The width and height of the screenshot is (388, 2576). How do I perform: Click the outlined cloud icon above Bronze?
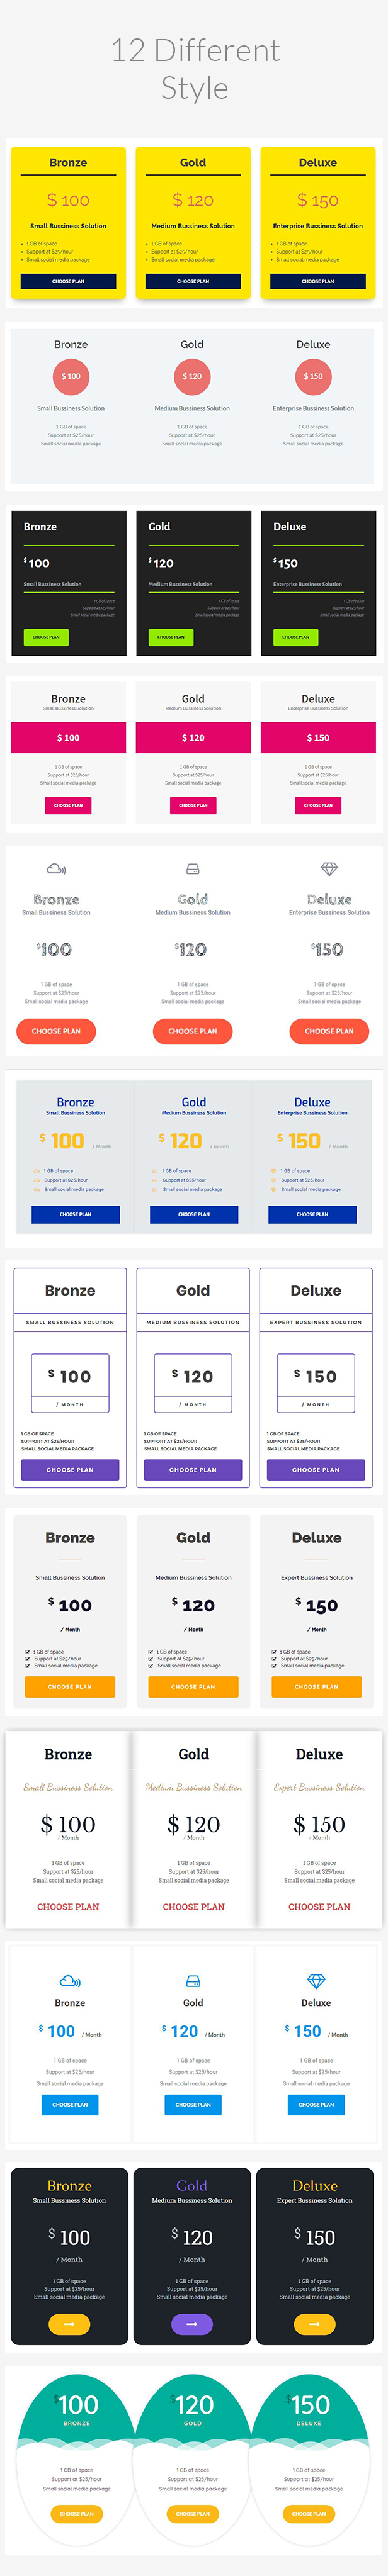(x=57, y=869)
